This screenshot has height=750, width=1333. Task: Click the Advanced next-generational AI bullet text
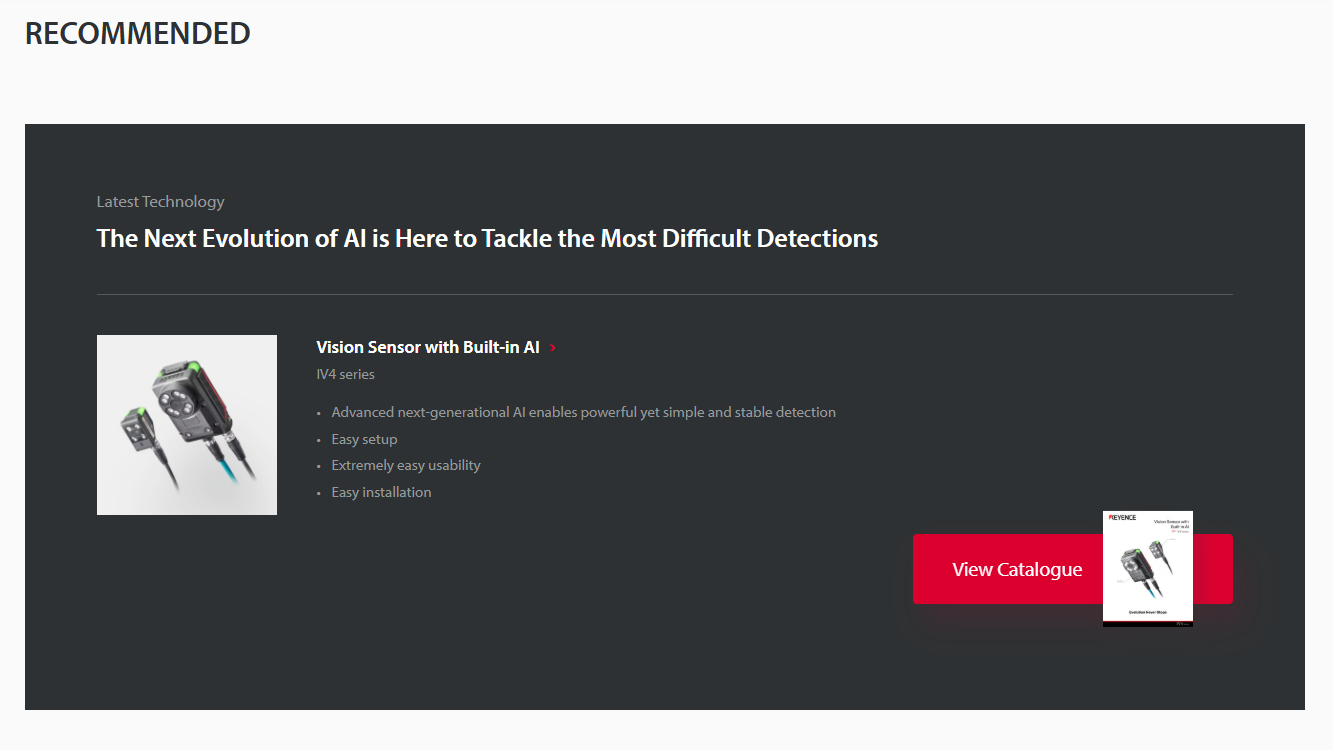coord(583,412)
